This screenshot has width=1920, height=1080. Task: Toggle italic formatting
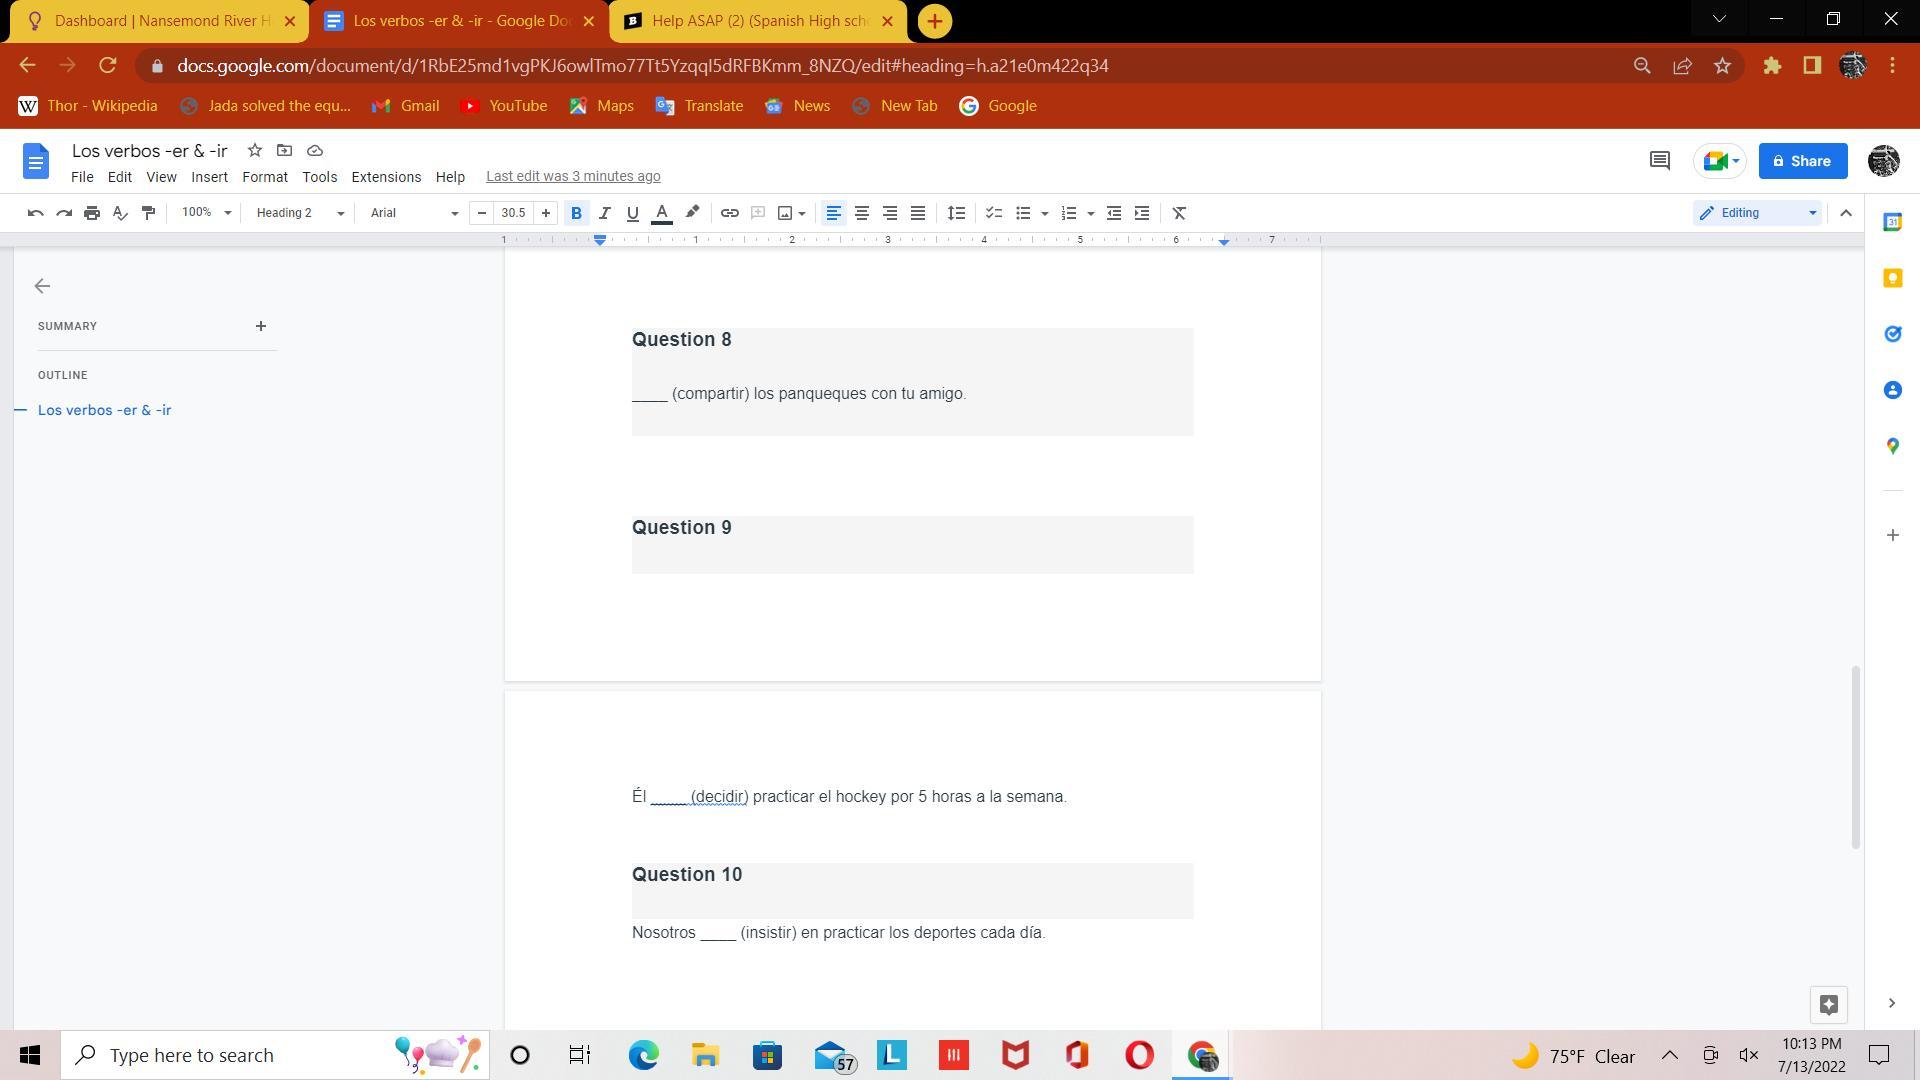click(x=604, y=213)
